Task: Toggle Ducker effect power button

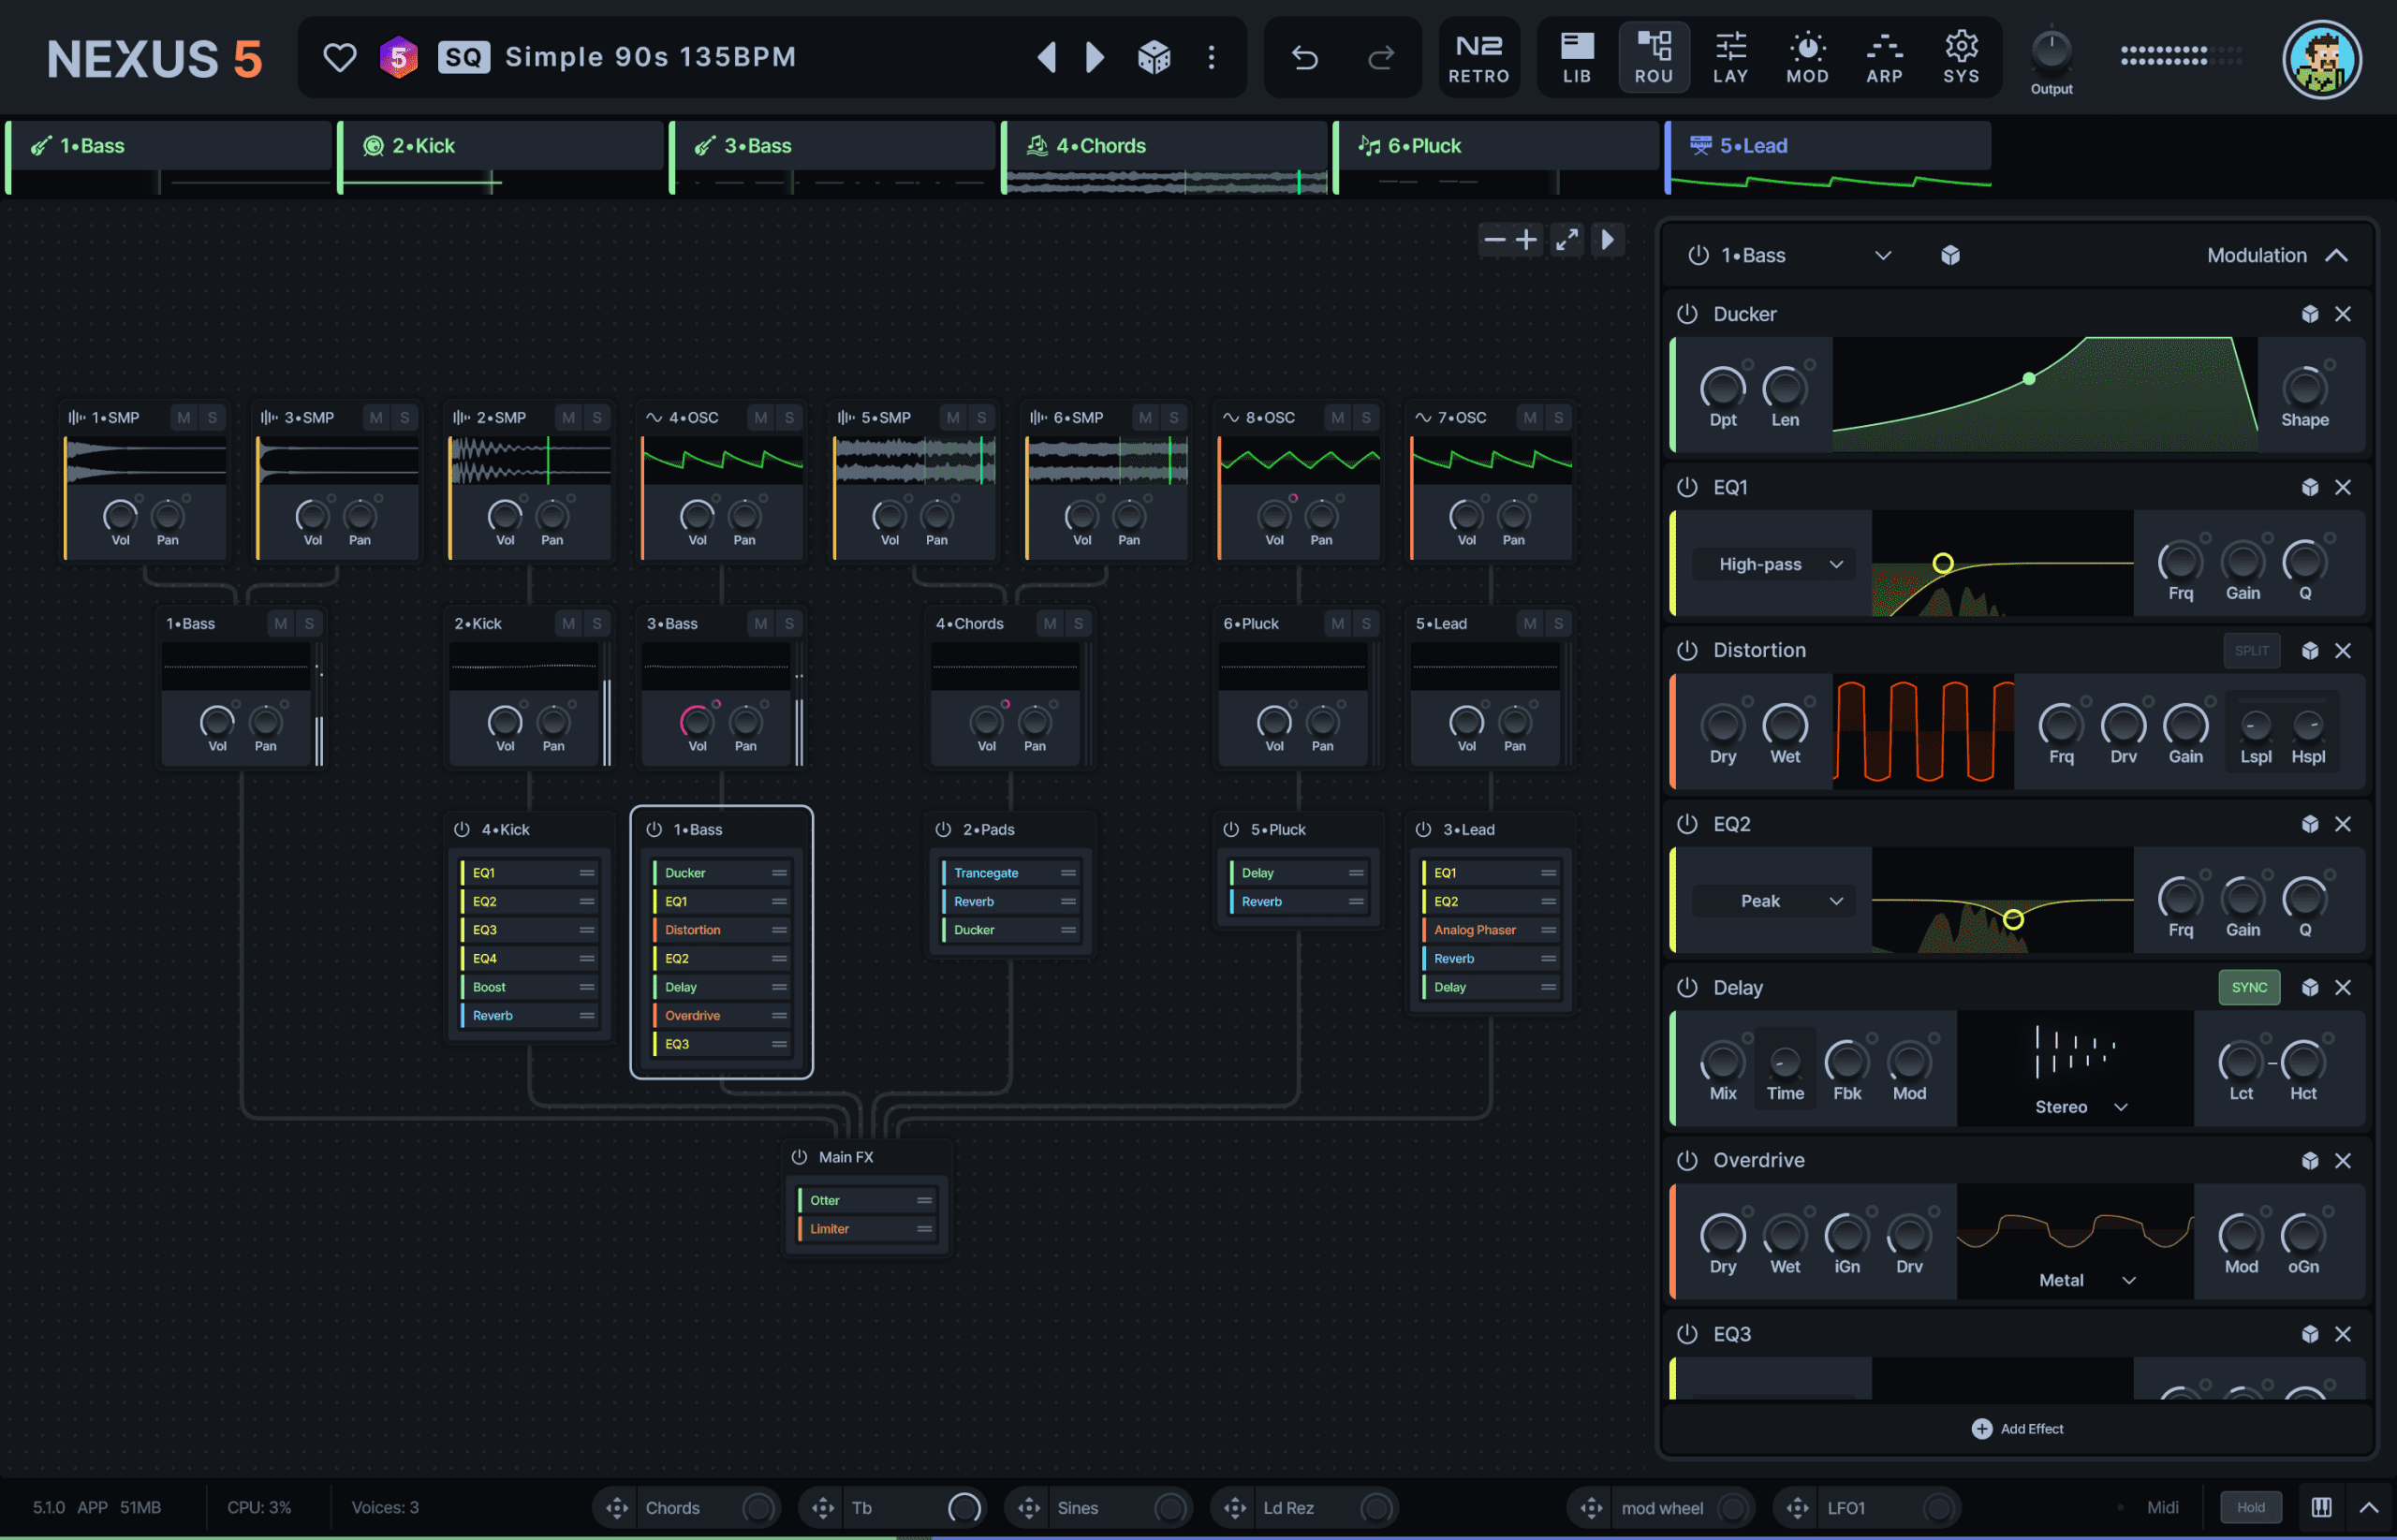Action: [1687, 314]
